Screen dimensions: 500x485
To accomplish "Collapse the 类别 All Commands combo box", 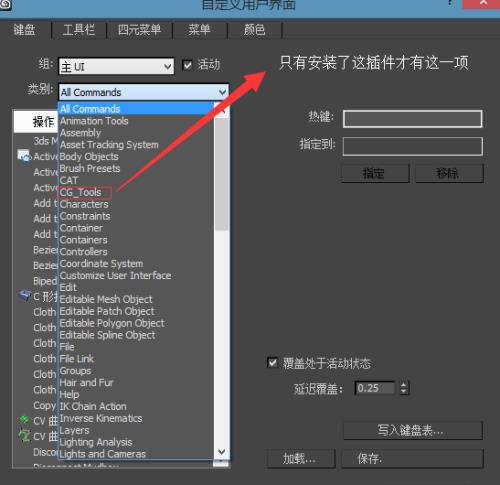I will pyautogui.click(x=144, y=92).
